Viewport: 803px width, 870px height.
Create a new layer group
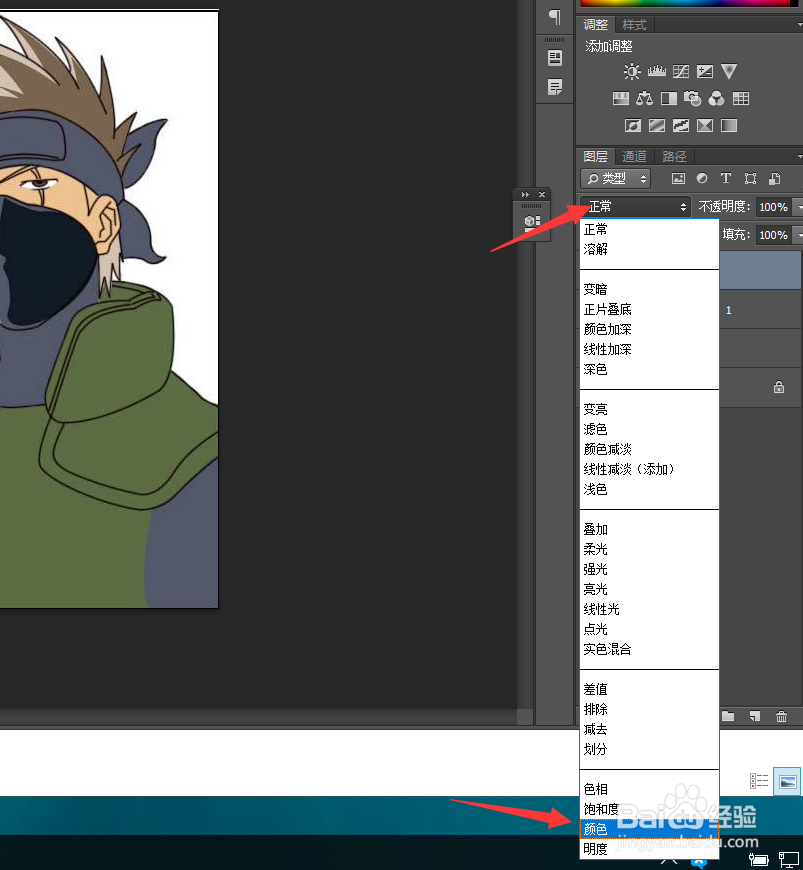[728, 716]
